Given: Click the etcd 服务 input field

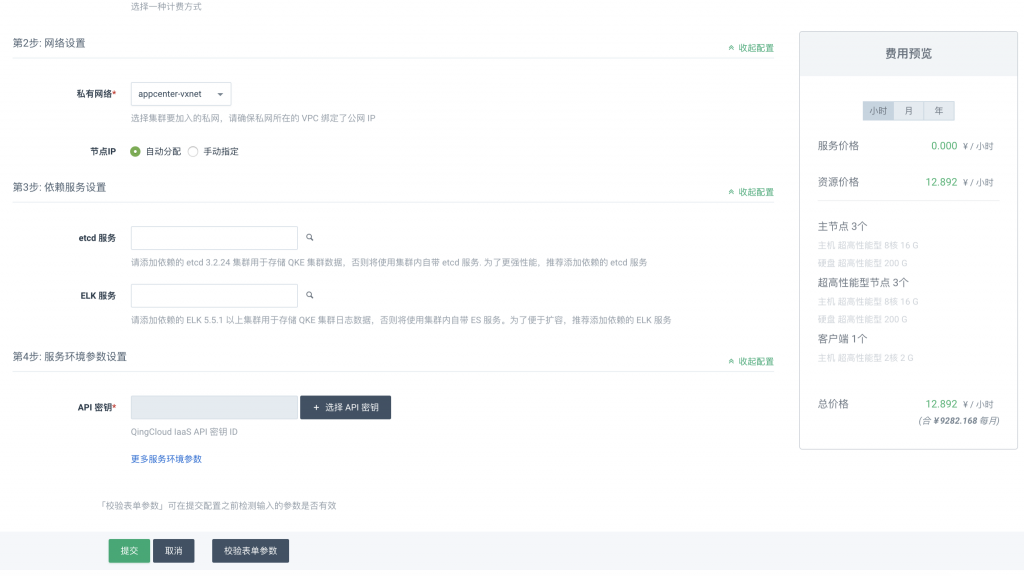Looking at the screenshot, I should 213,237.
